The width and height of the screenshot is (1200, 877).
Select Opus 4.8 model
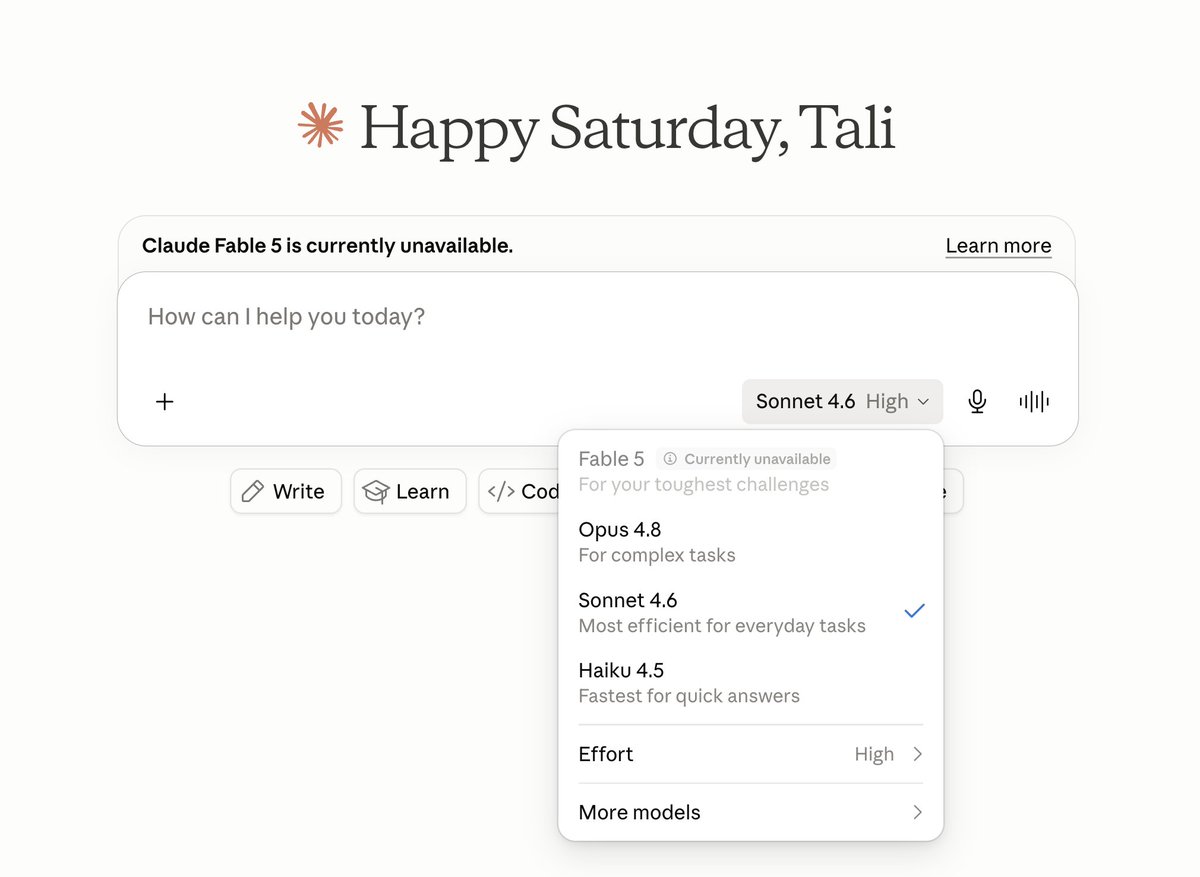[x=751, y=541]
